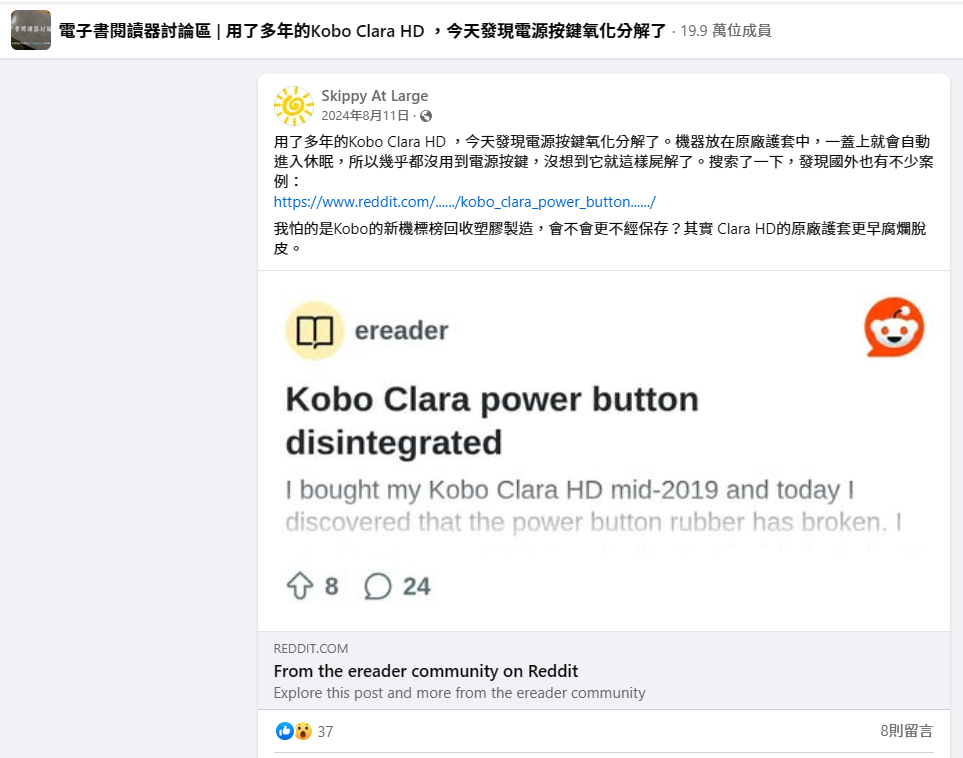Viewport: 963px width, 758px height.
Task: Click 'From the ereader community on Reddit'
Action: (x=426, y=671)
